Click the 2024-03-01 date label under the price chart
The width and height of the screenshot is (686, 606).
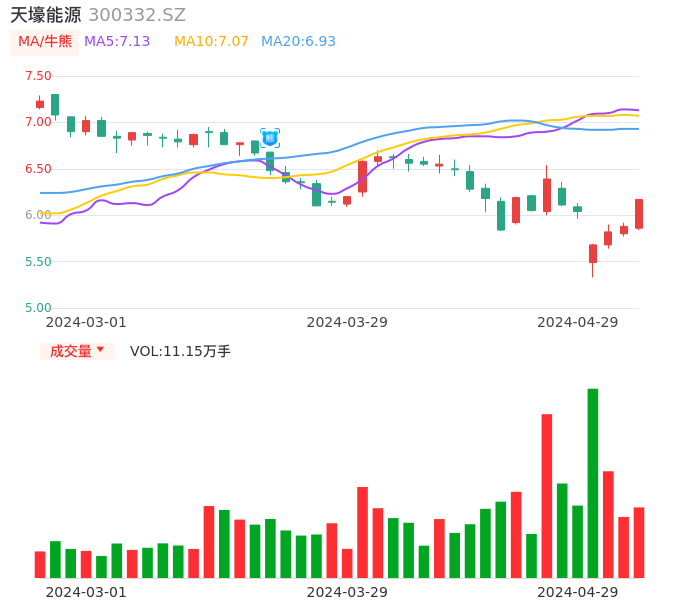86,322
